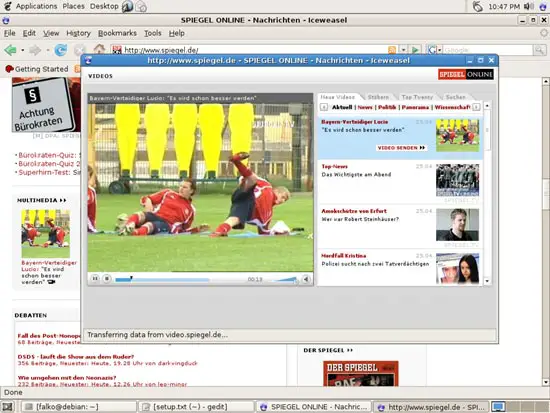Click the VIDEO SENDEN button
Screen dimensions: 550x413
pyautogui.click(x=401, y=148)
